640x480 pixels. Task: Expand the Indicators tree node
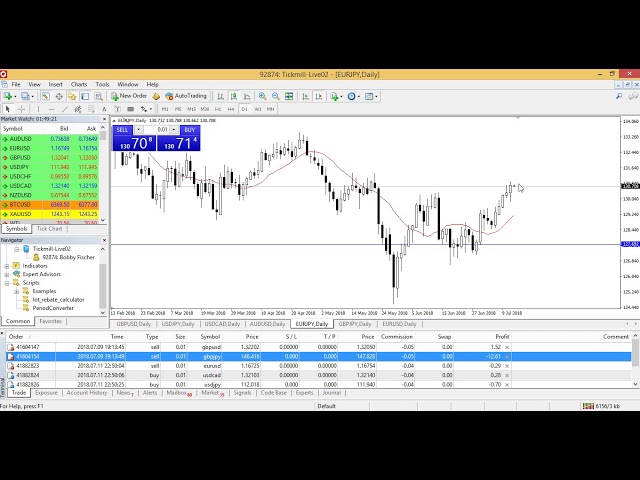coord(6,265)
